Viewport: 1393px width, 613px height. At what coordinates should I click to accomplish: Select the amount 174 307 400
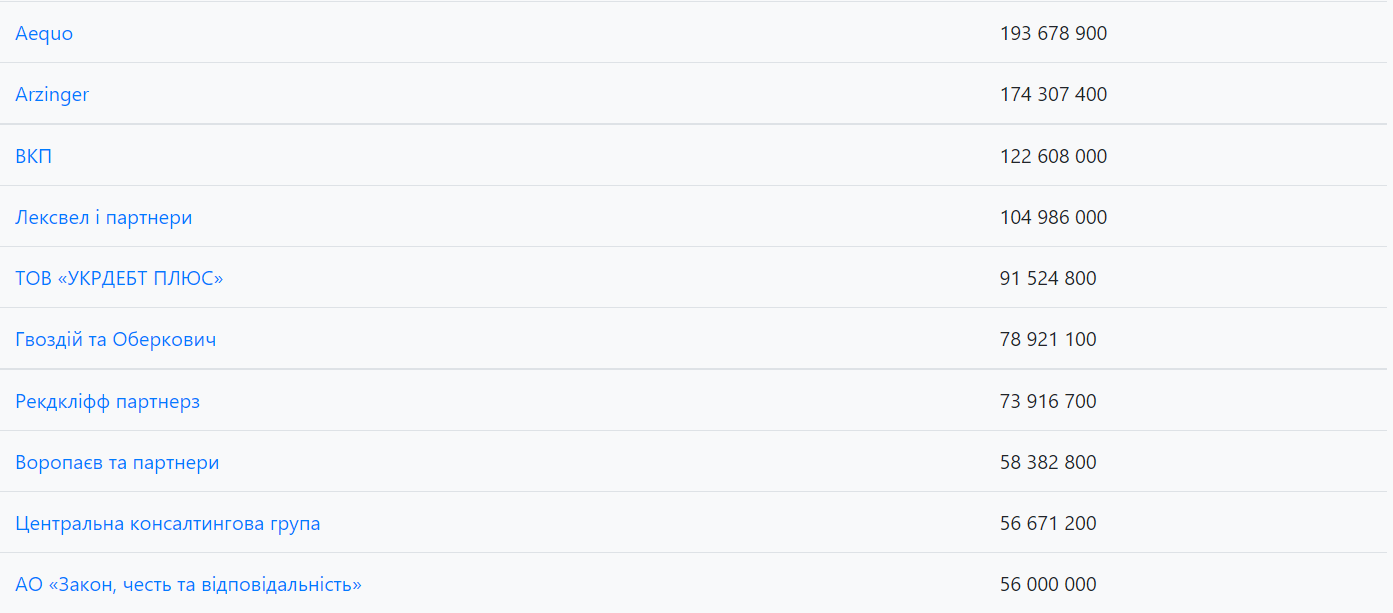(1054, 94)
